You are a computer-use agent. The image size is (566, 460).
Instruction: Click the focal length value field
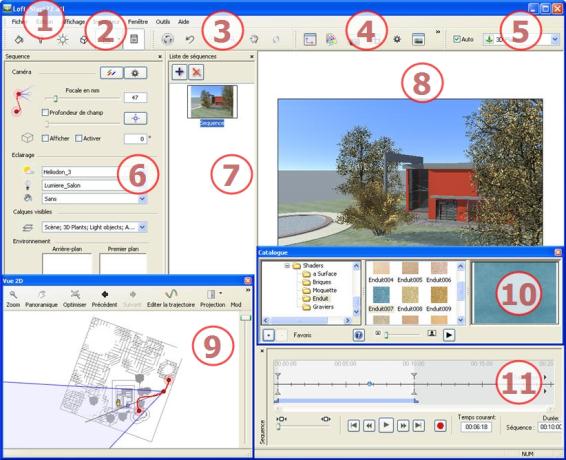pyautogui.click(x=135, y=97)
